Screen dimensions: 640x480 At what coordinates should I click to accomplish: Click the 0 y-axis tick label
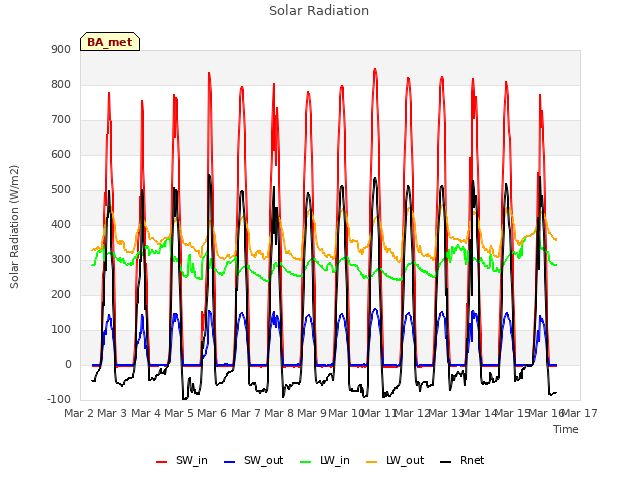(68, 364)
